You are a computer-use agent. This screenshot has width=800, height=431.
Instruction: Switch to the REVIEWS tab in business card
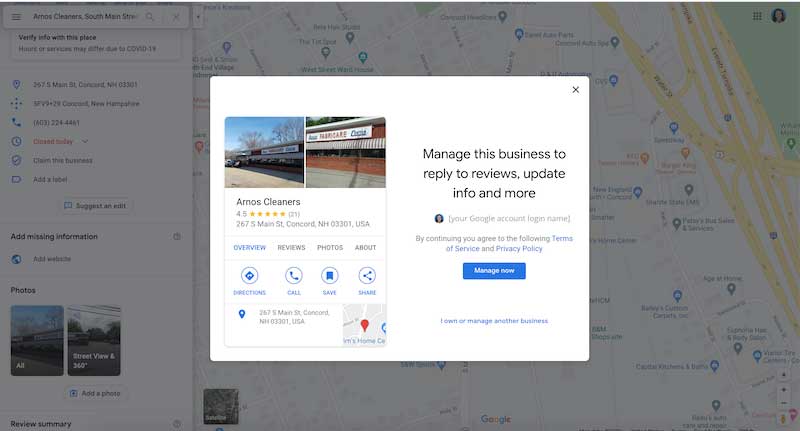[x=291, y=247]
